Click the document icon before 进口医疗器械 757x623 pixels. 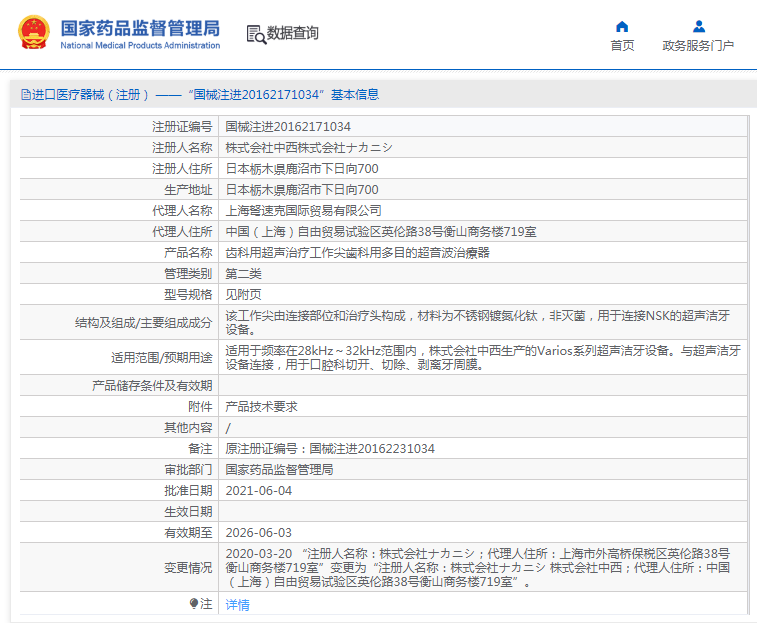click(26, 95)
